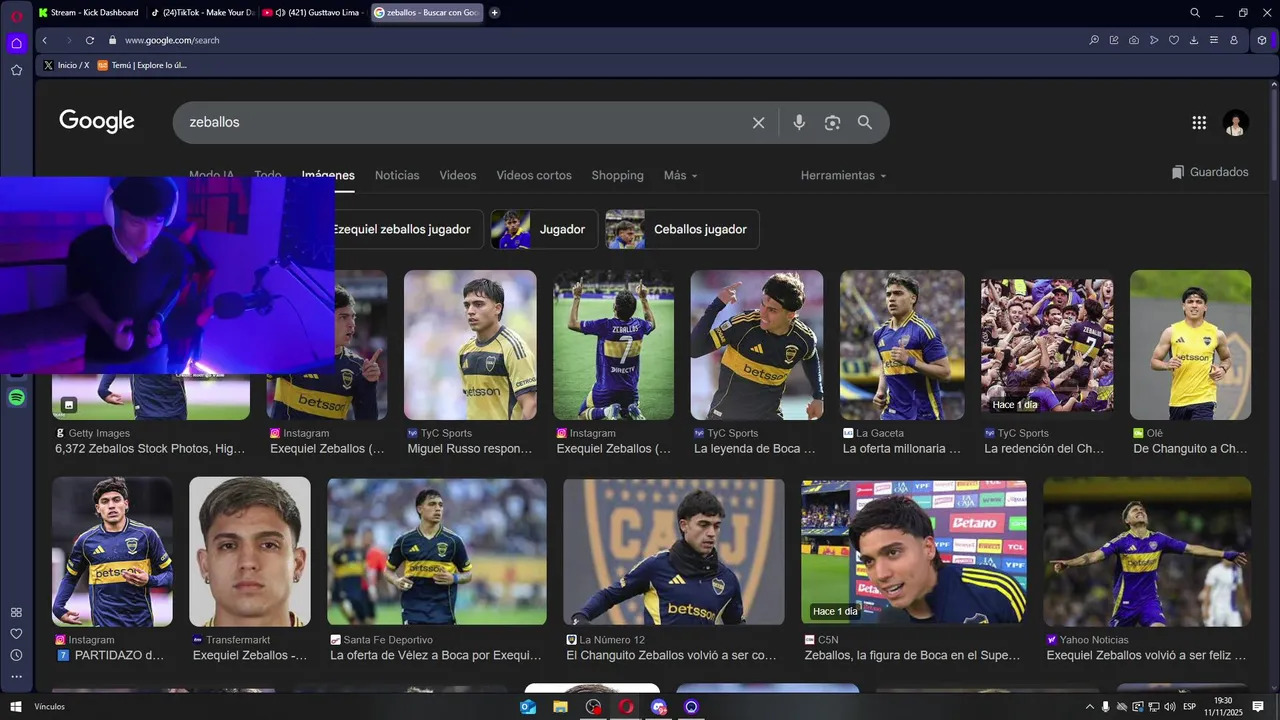1280x720 pixels.
Task: Start voice search with microphone
Action: tap(799, 122)
